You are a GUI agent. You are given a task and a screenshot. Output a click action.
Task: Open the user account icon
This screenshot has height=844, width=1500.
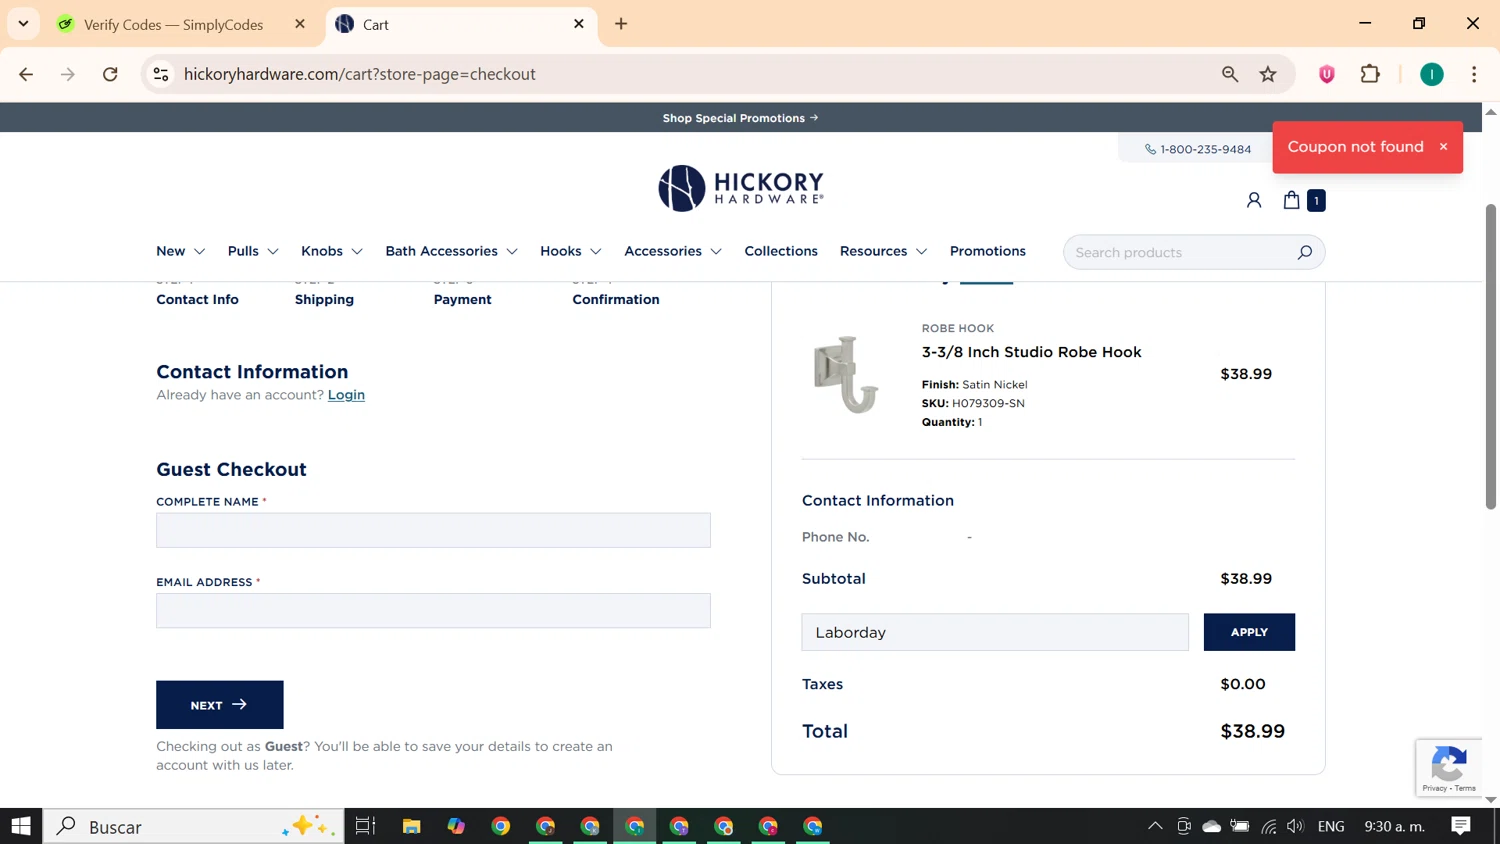point(1253,200)
